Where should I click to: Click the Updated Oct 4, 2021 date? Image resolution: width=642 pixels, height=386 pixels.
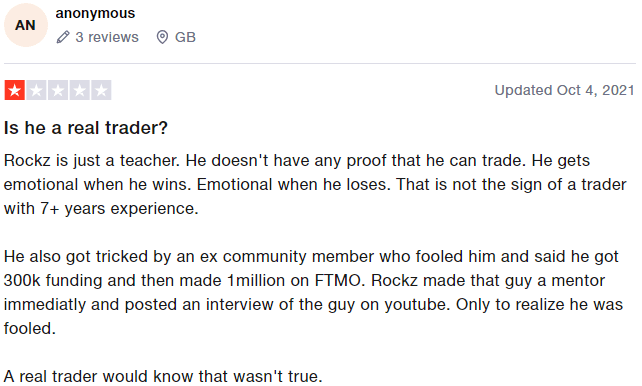[565, 90]
